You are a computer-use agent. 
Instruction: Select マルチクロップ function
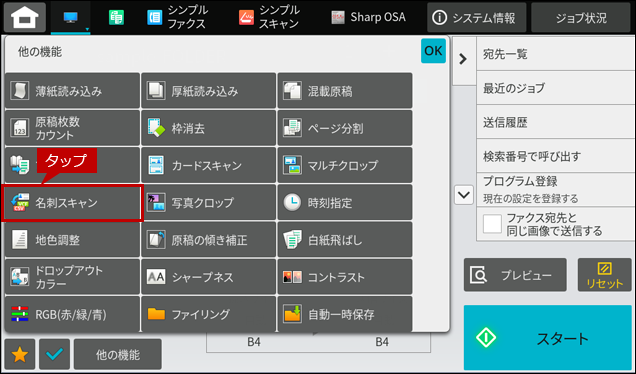pyautogui.click(x=345, y=165)
